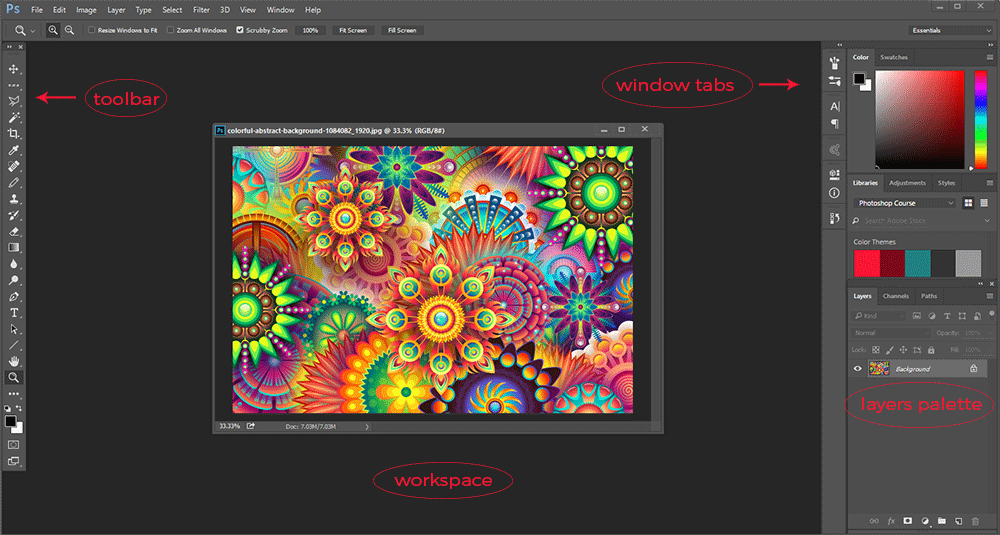Image resolution: width=1000 pixels, height=535 pixels.
Task: Select the Blur tool
Action: (13, 264)
